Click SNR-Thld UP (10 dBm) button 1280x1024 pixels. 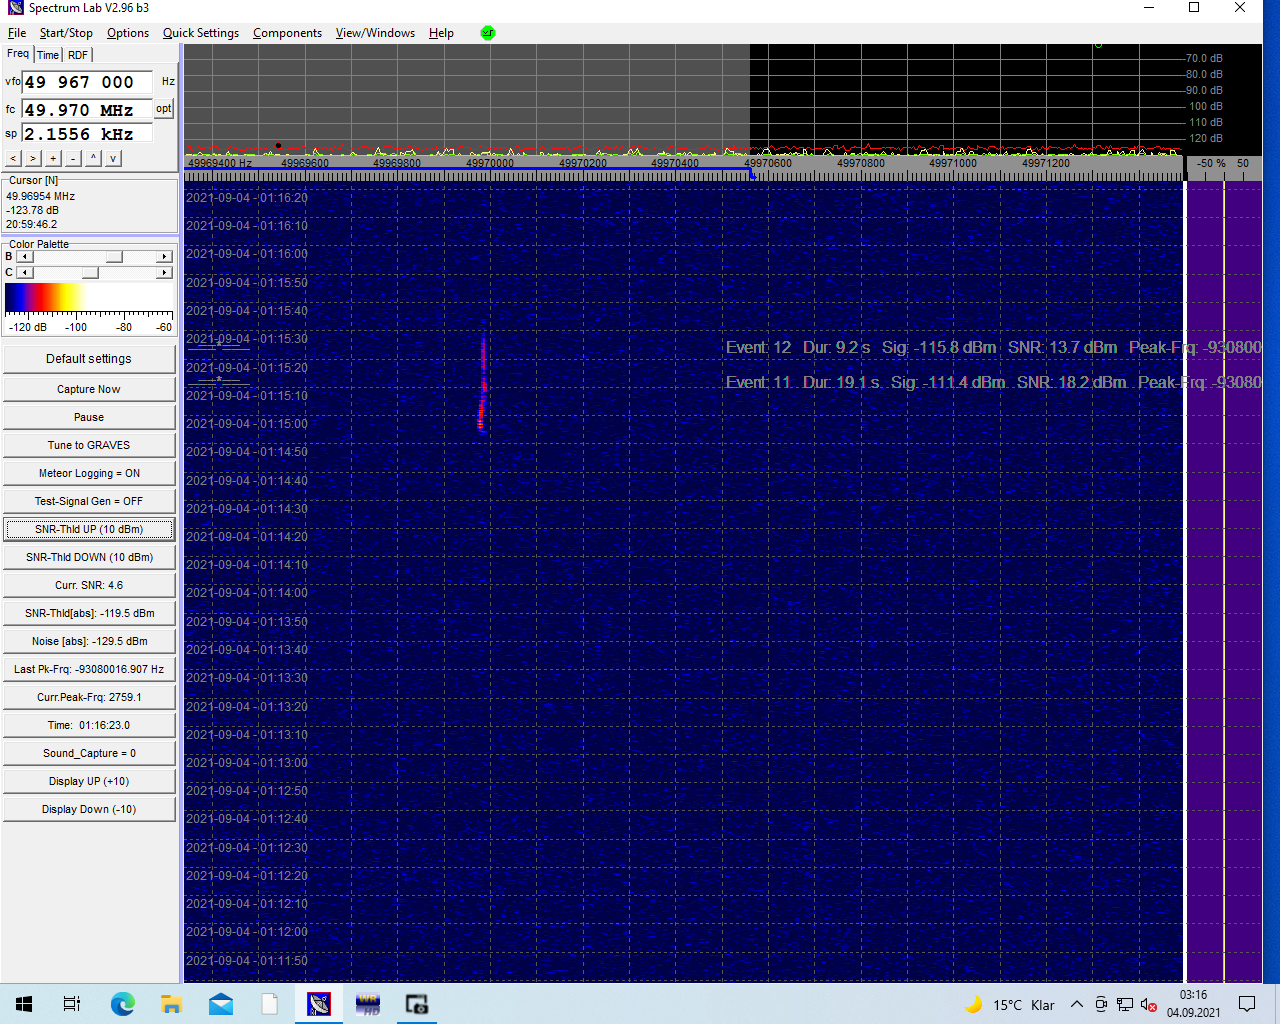coord(89,529)
